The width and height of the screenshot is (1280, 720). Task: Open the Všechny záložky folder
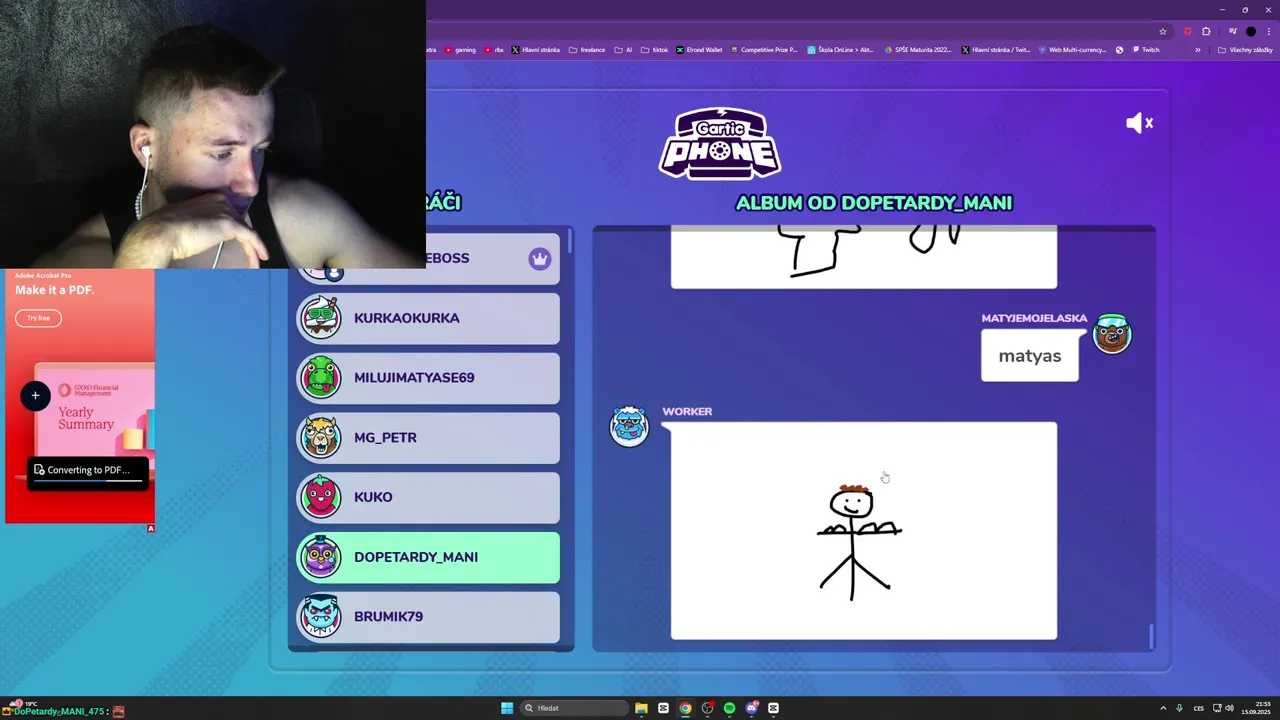tap(1245, 50)
